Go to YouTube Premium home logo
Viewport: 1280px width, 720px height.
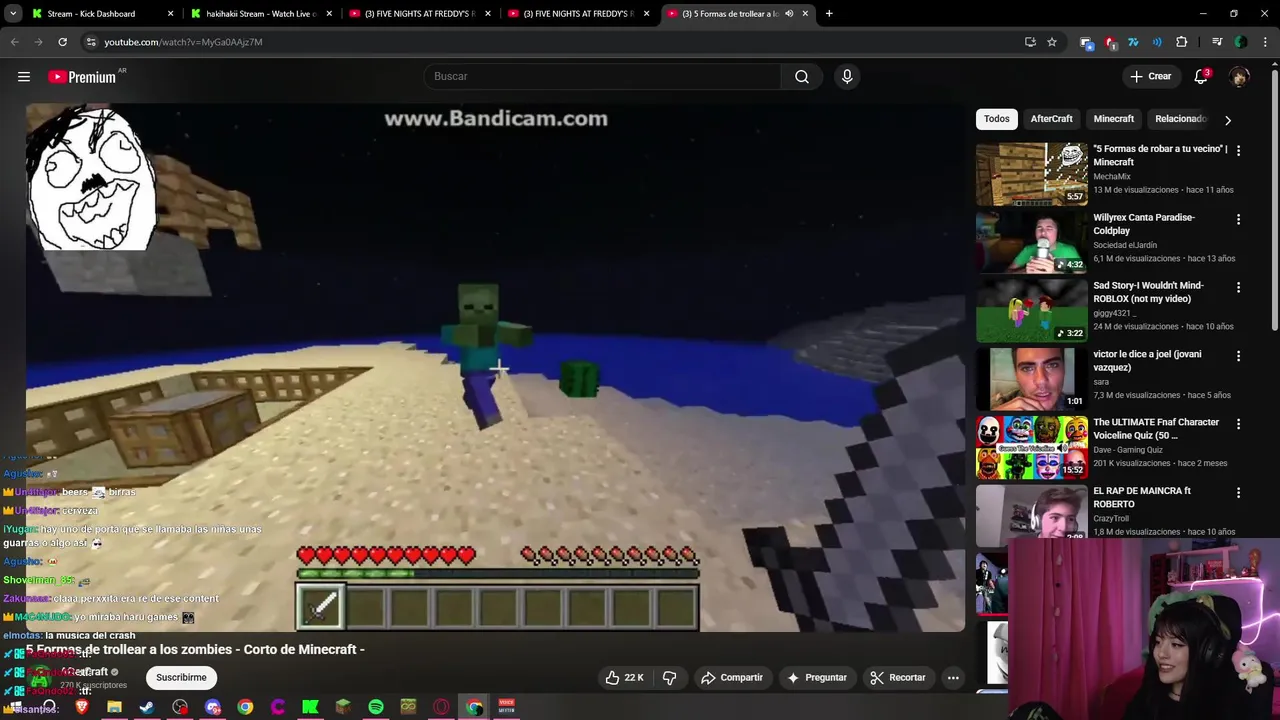click(82, 77)
